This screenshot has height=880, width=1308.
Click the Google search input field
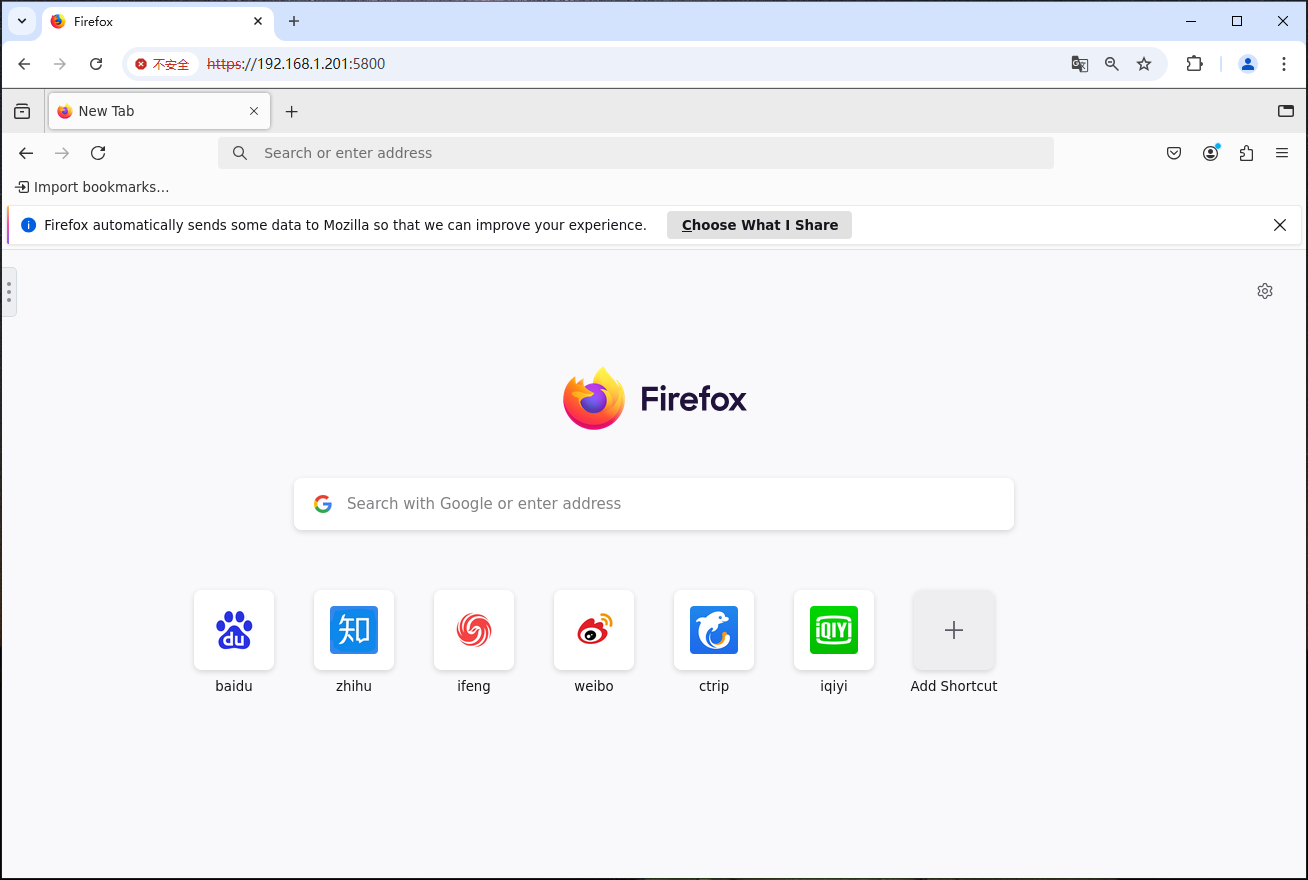click(653, 503)
